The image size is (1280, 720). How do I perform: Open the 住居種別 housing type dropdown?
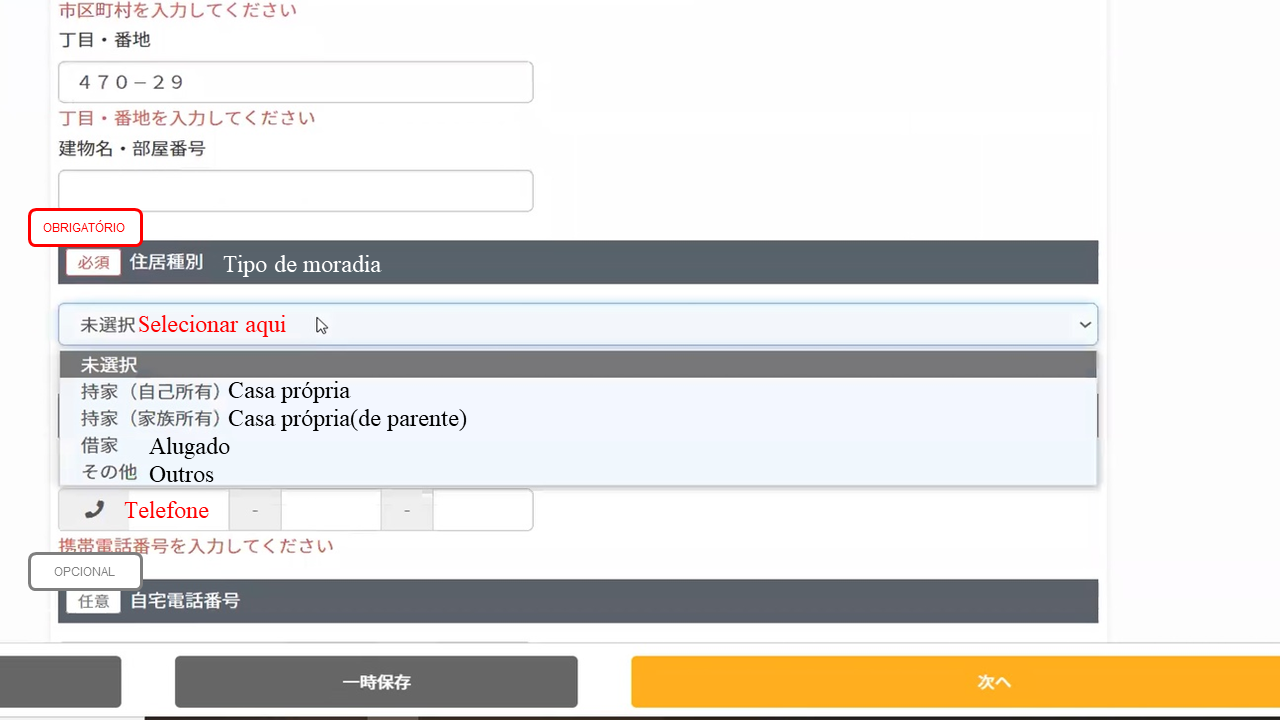(577, 325)
